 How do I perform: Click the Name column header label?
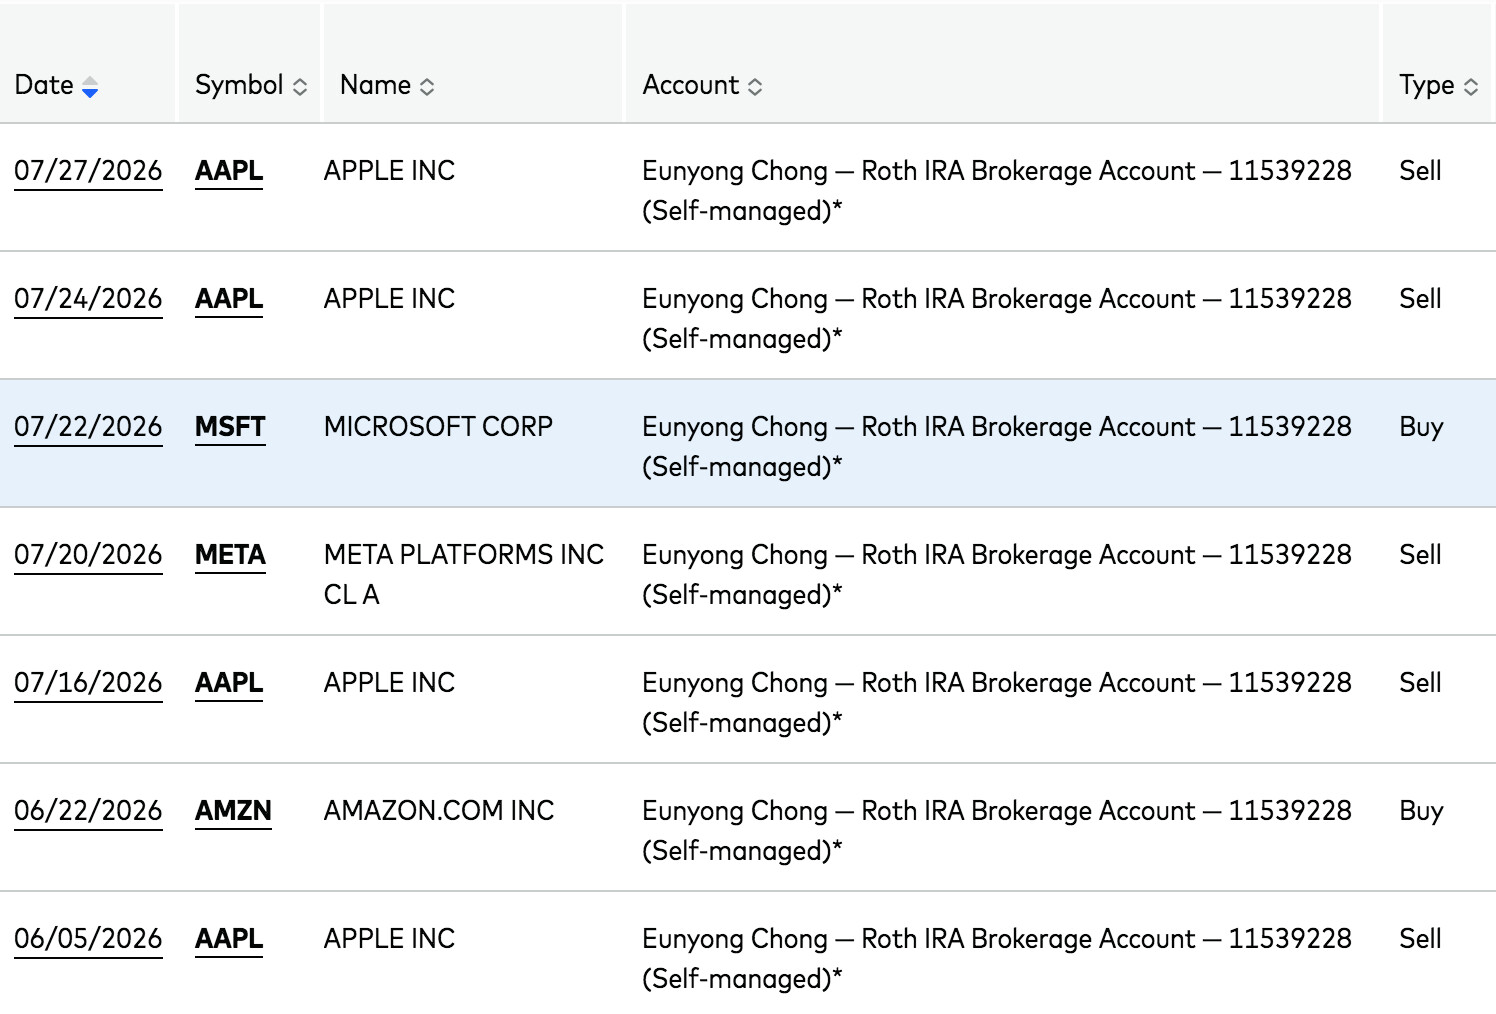(375, 85)
